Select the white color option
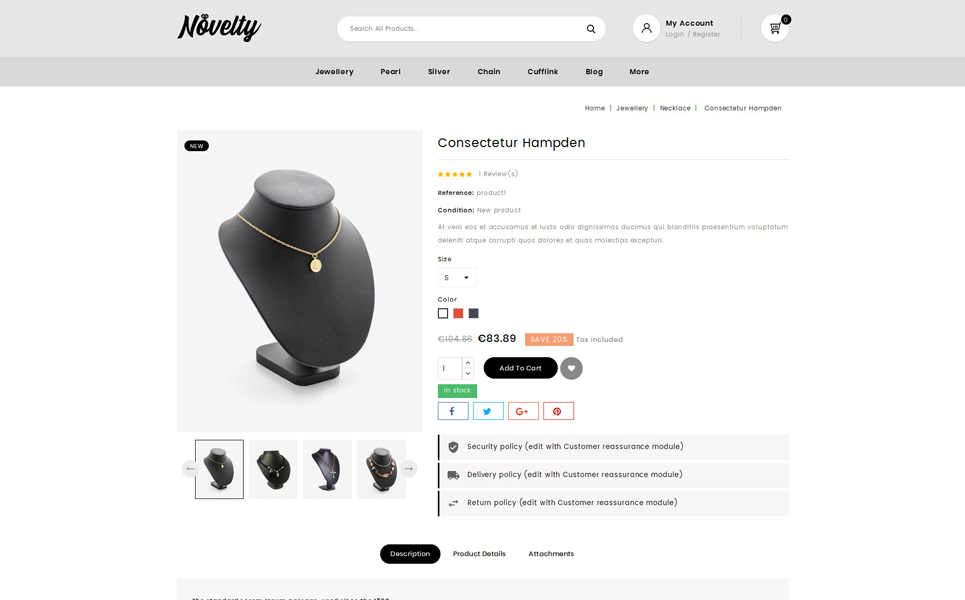Viewport: 965px width, 600px height. 443,313
